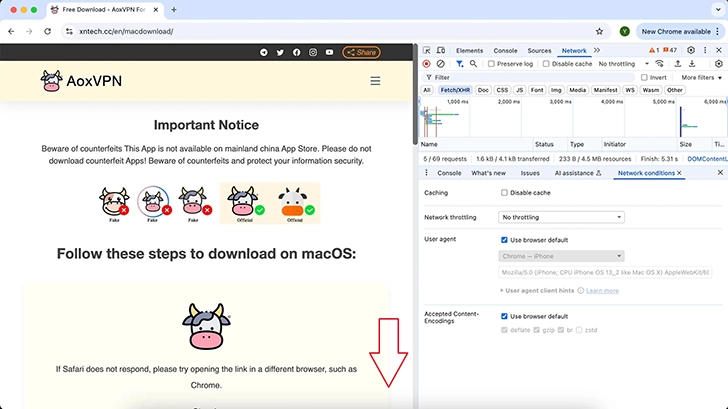
Task: Go back with the browser back arrow
Action: tap(11, 32)
